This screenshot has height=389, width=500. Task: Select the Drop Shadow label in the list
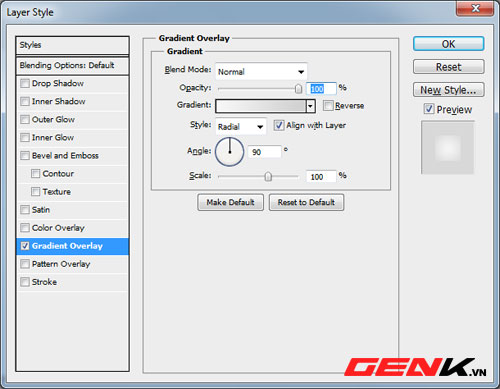tap(58, 83)
